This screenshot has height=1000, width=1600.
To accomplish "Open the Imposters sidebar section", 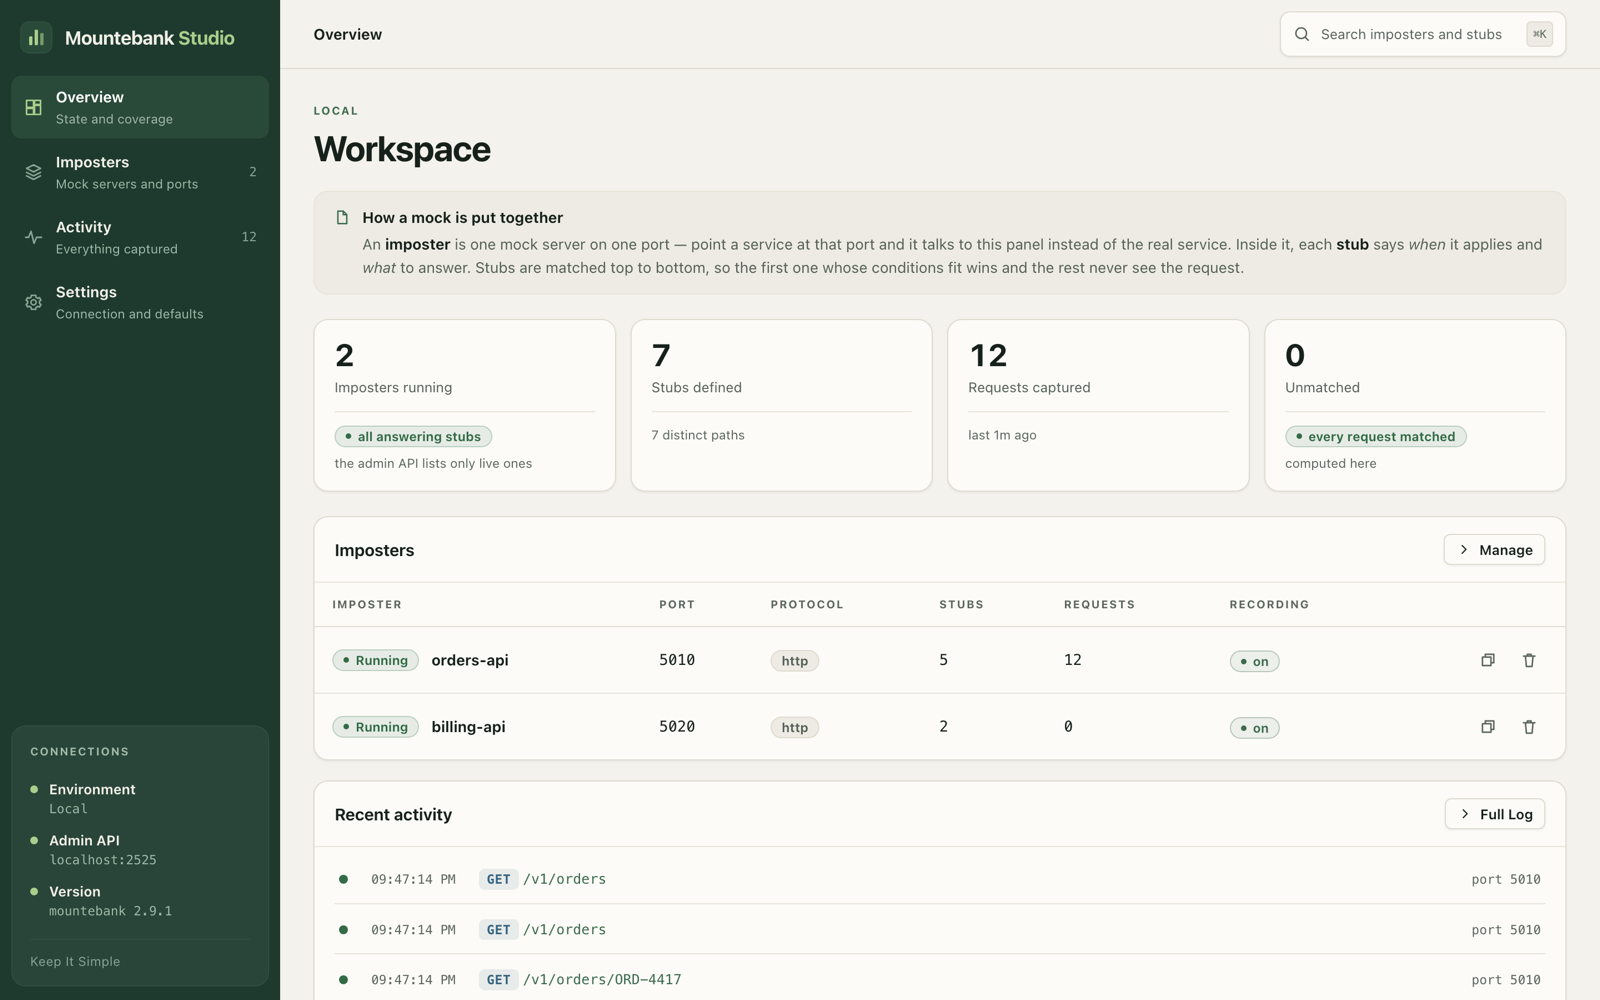I will [x=140, y=172].
